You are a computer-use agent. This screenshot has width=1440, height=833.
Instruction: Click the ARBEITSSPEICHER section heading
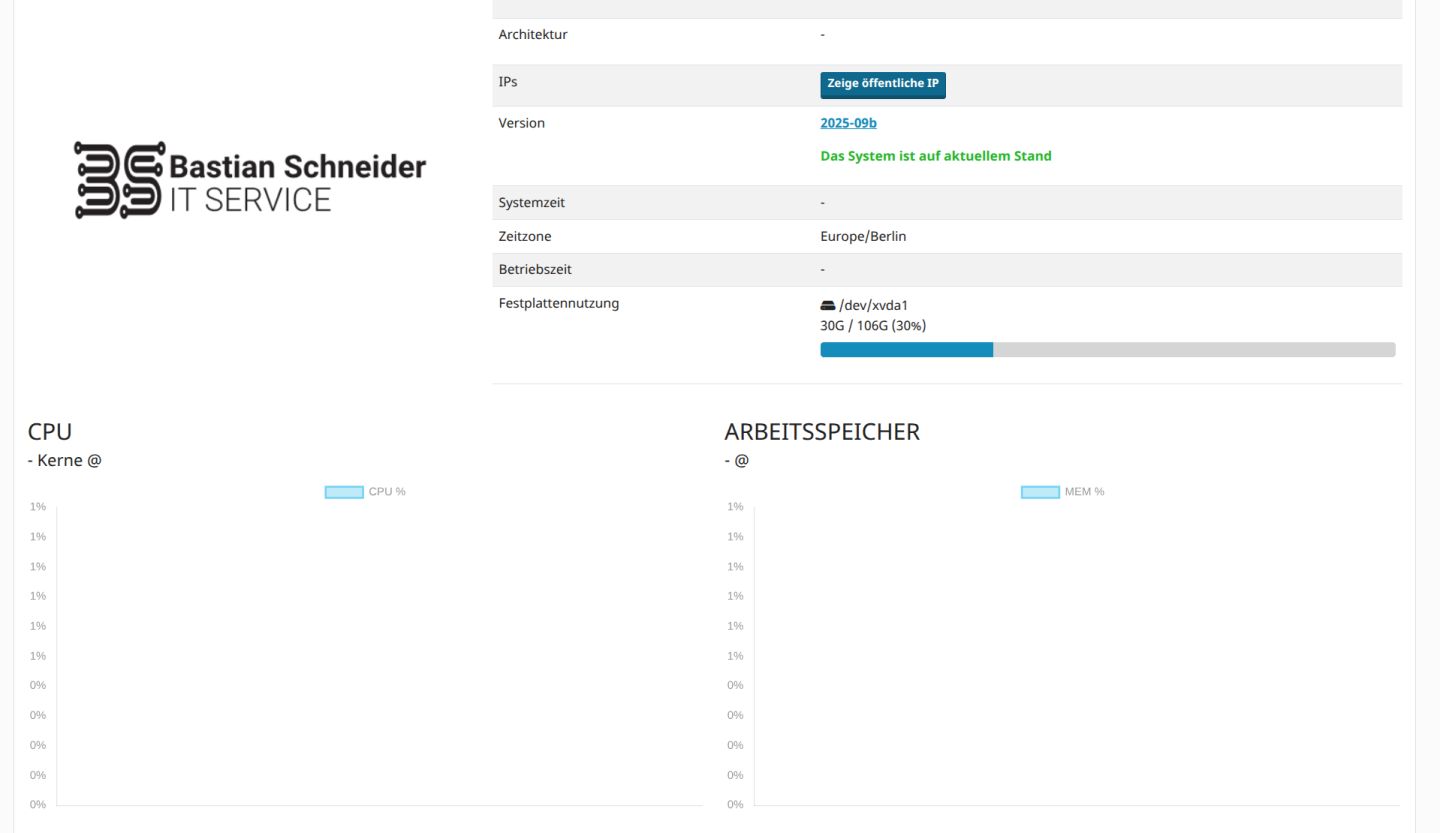point(821,432)
